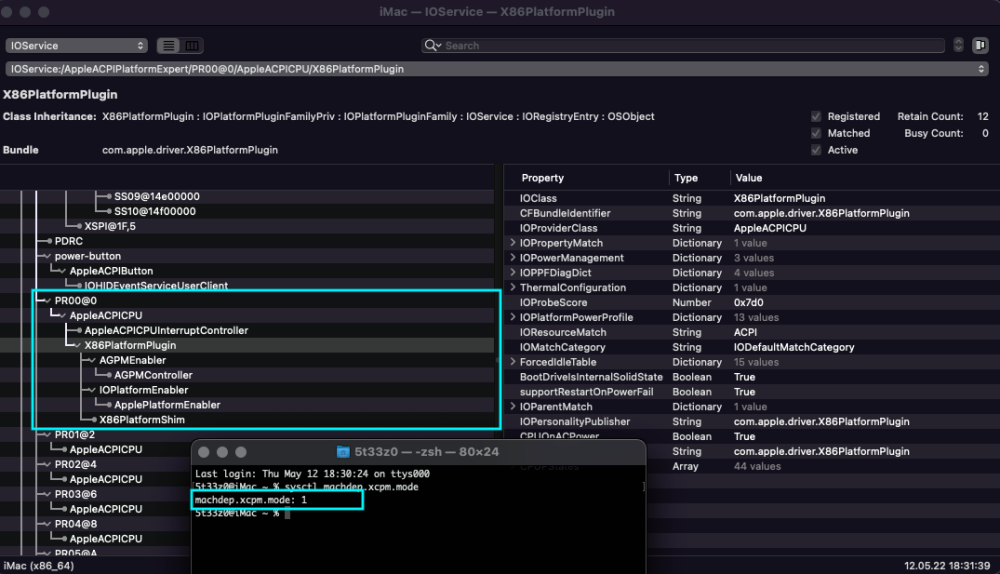Expand the IOParentMatch dictionary
Viewport: 1000px width, 574px height.
pyautogui.click(x=513, y=406)
